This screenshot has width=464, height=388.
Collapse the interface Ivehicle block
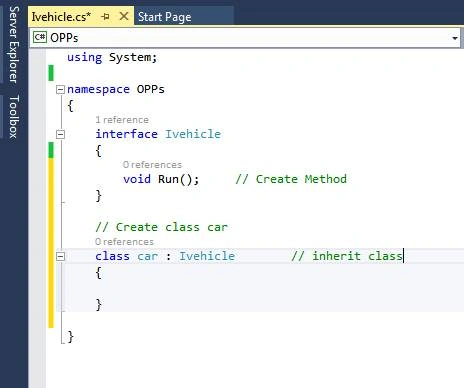click(x=60, y=135)
